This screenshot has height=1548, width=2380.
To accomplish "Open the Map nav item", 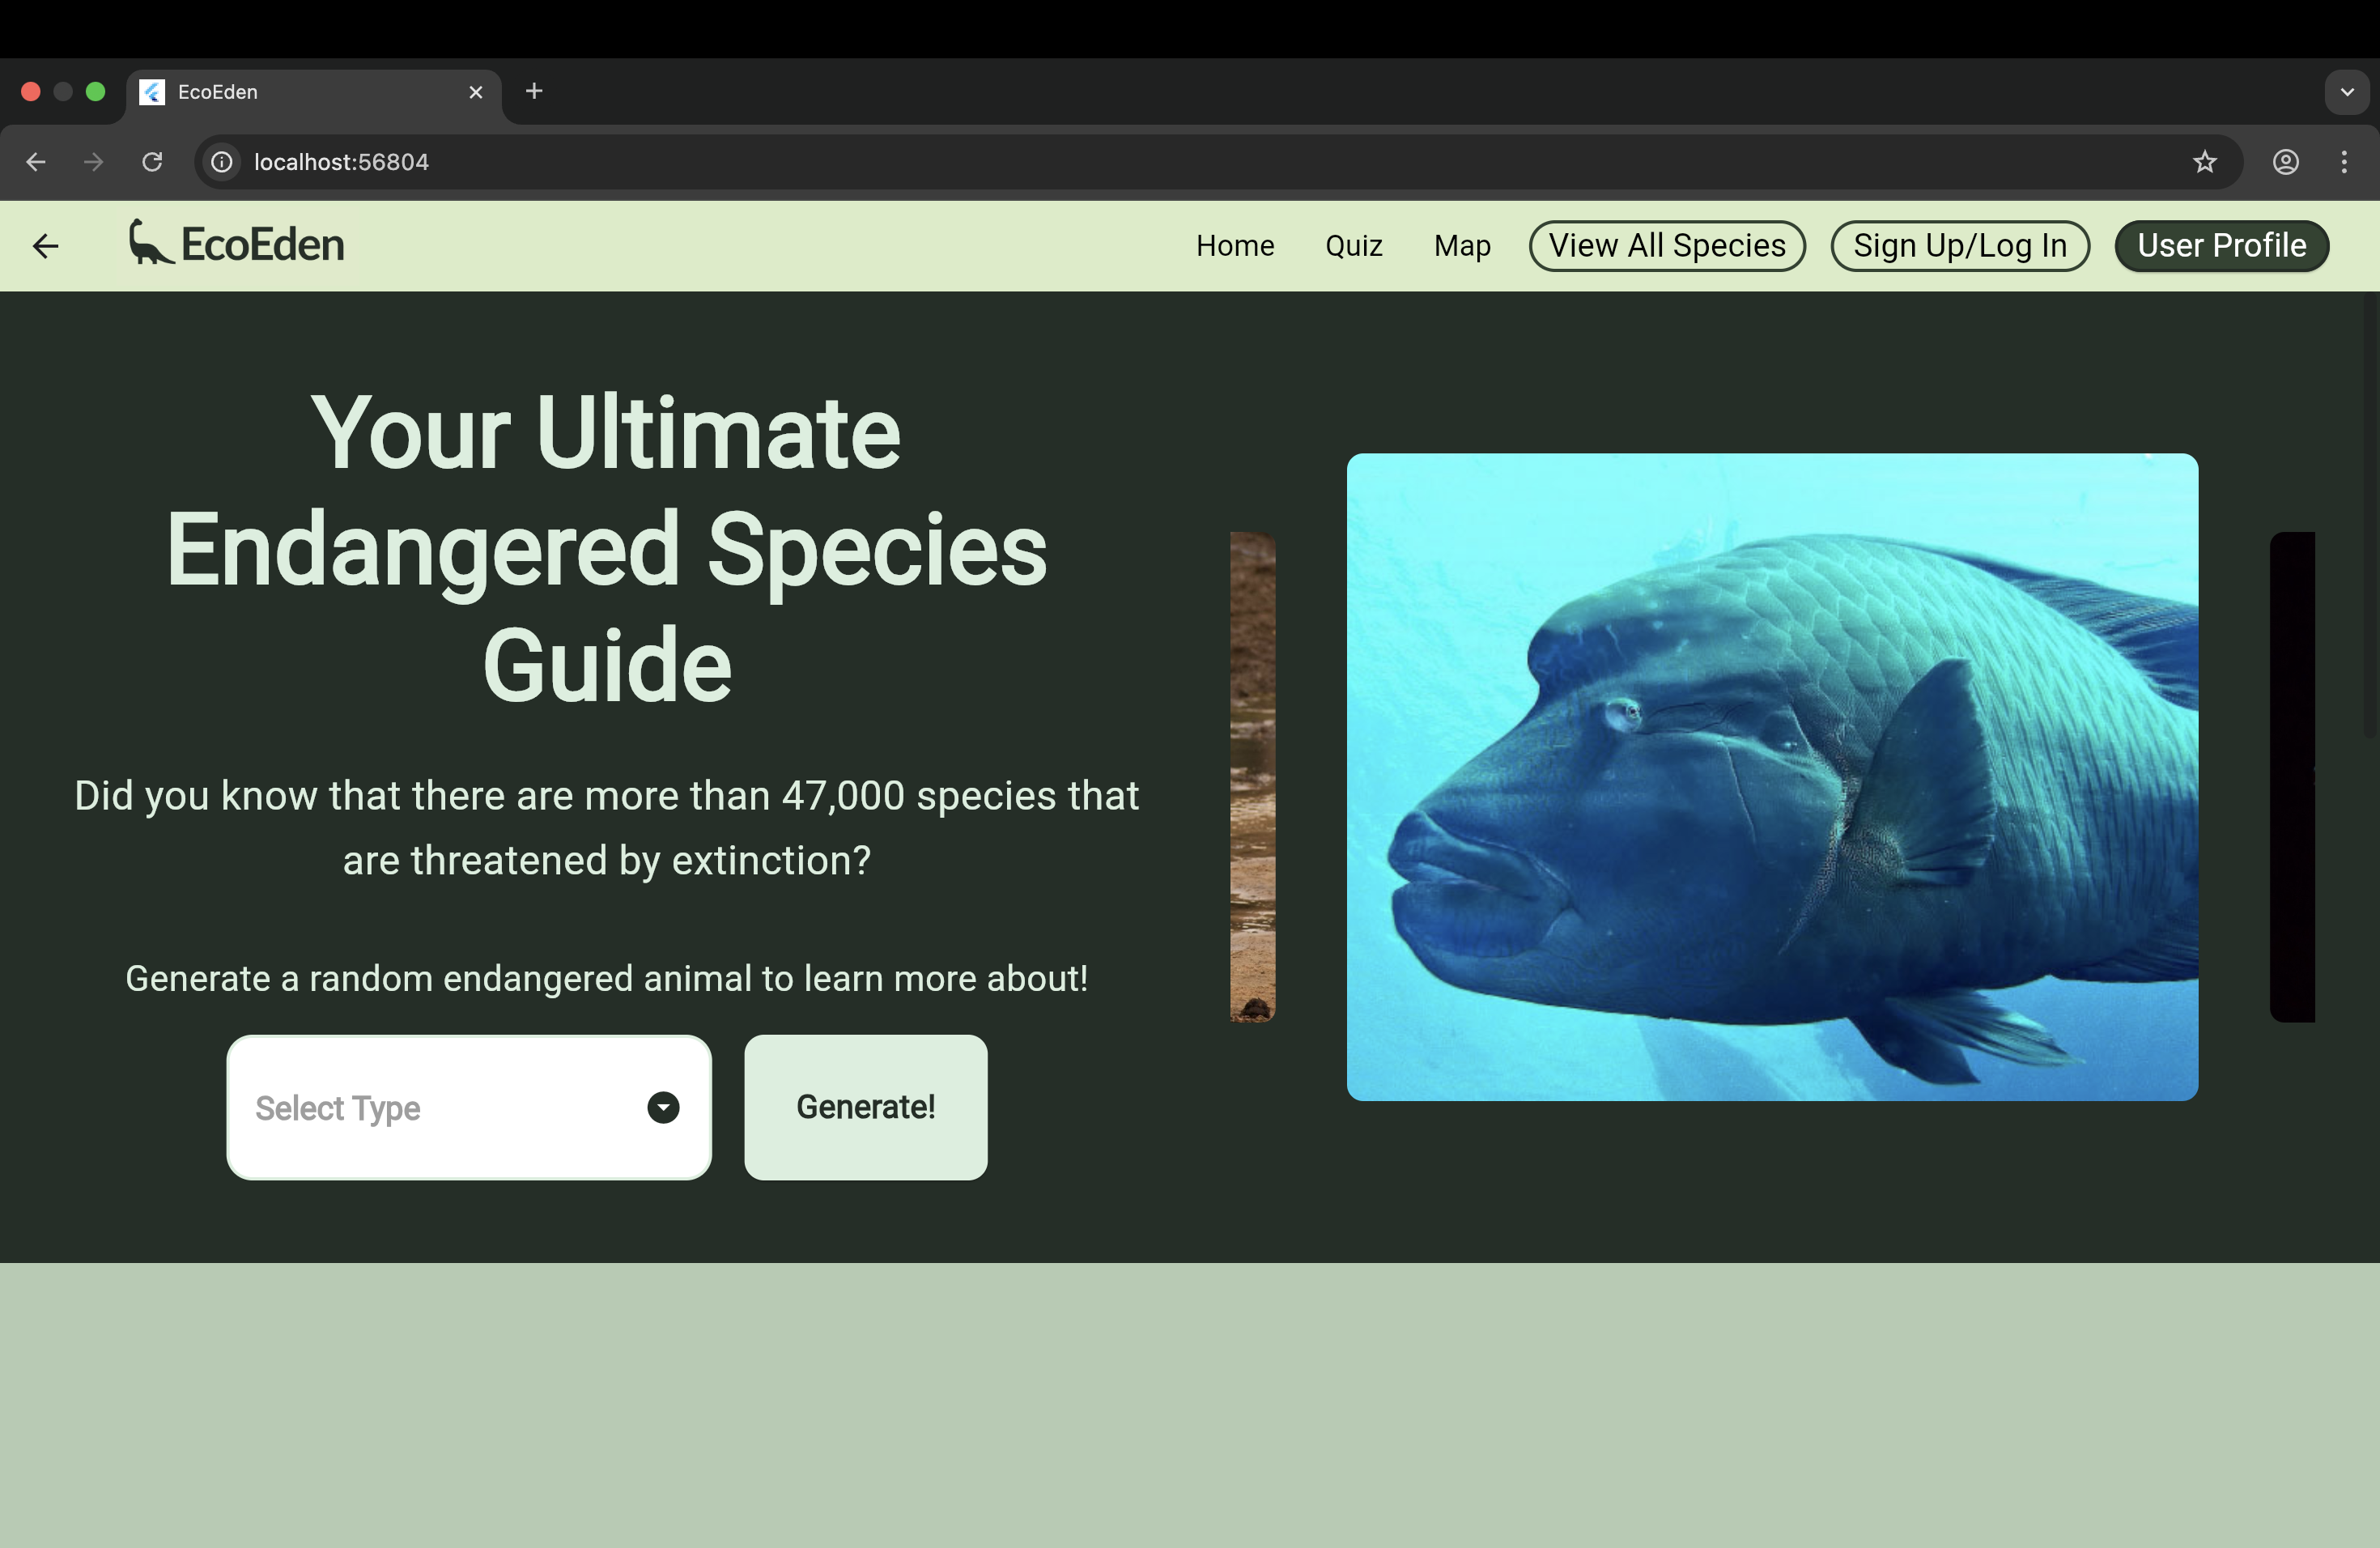I will tap(1461, 246).
